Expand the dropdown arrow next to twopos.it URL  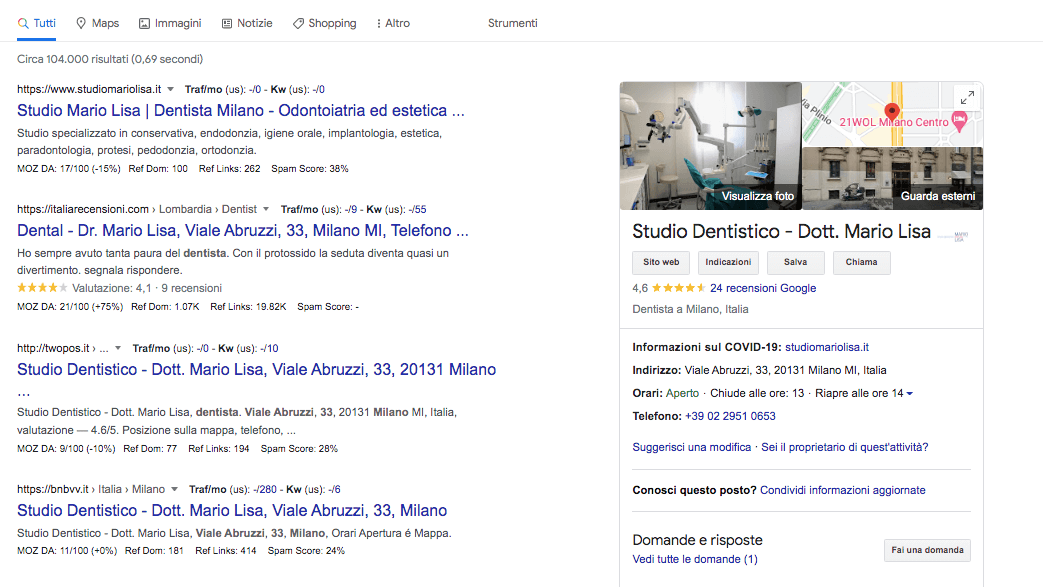coord(118,348)
